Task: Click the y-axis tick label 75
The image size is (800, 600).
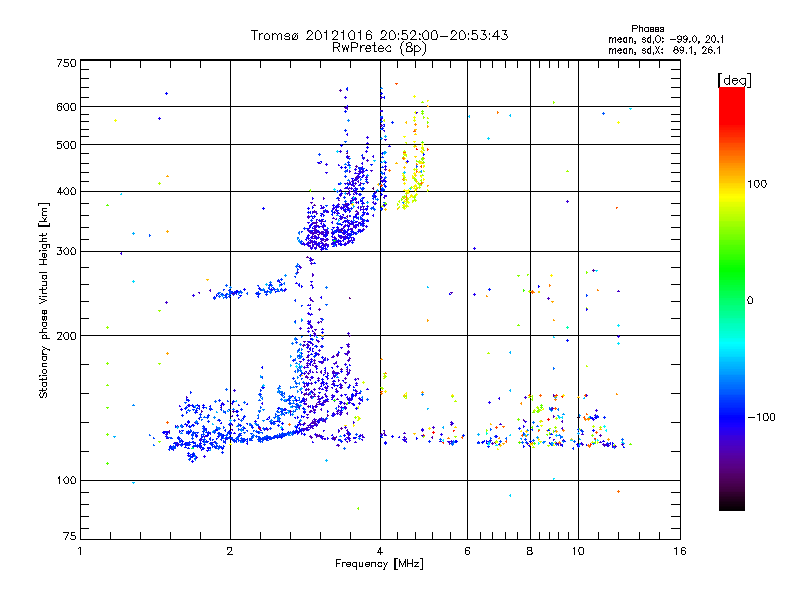Action: point(70,536)
